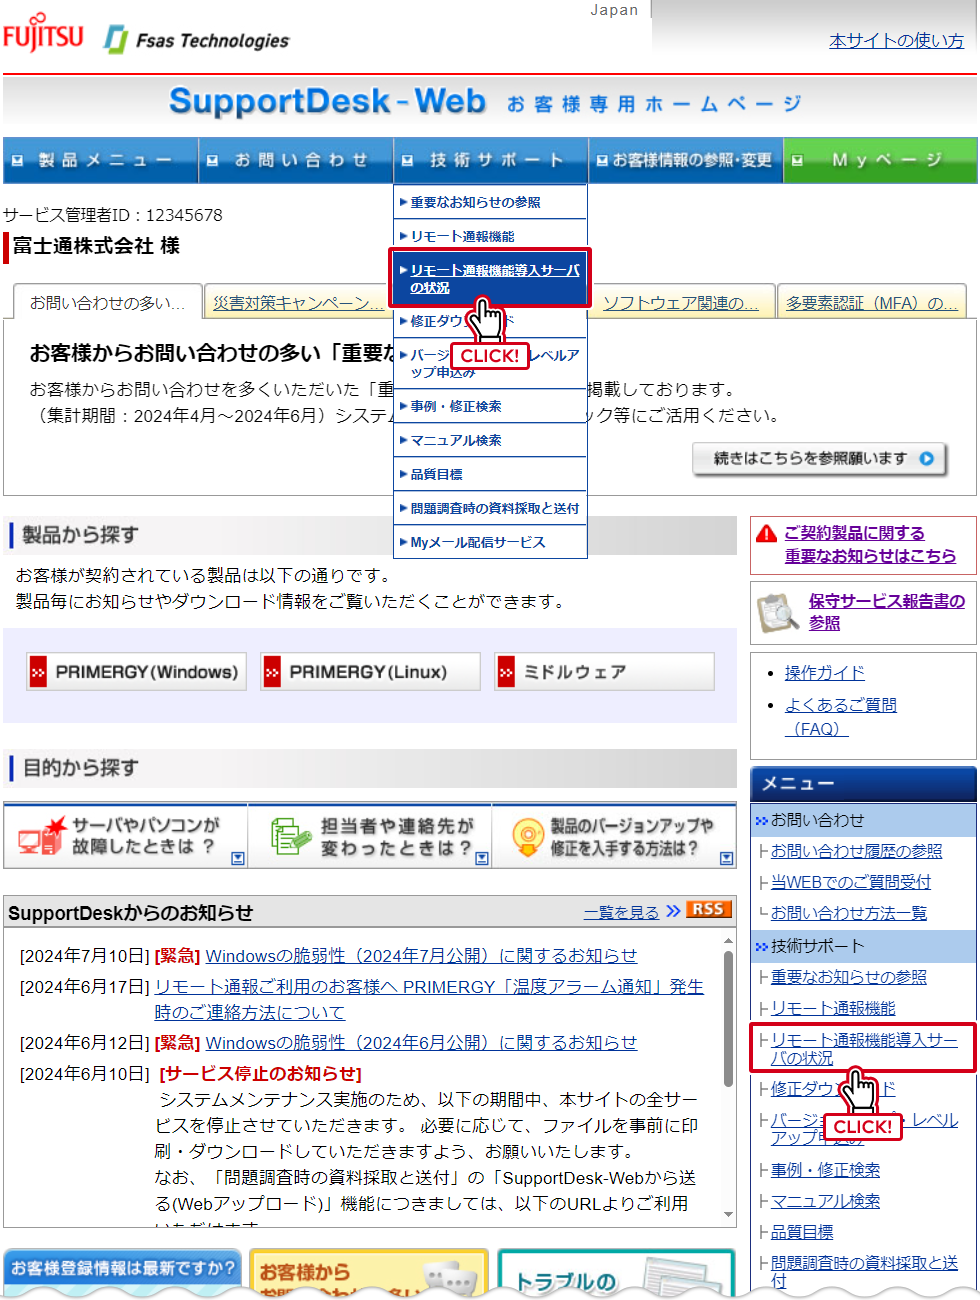Click the news list scrollbar down arrow
Screen dimensions: 980x1300
point(729,1216)
